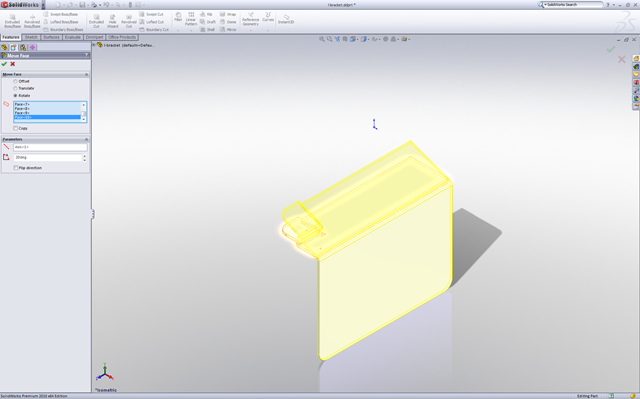Switch to the Office Products tab

pyautogui.click(x=122, y=37)
